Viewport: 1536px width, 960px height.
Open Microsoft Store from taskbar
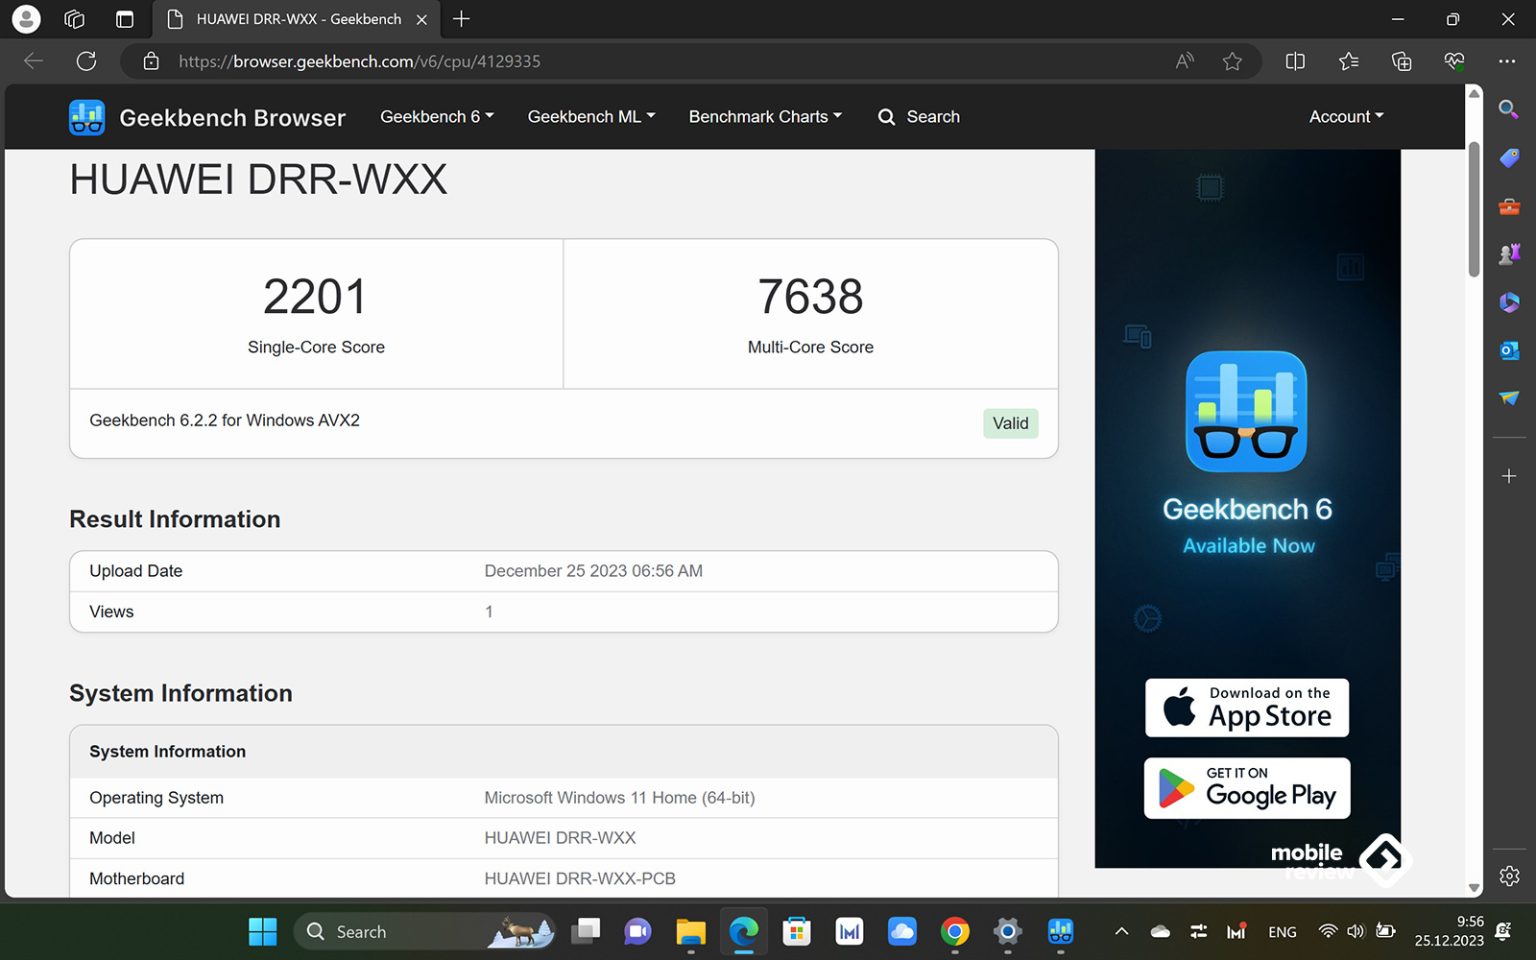click(796, 932)
